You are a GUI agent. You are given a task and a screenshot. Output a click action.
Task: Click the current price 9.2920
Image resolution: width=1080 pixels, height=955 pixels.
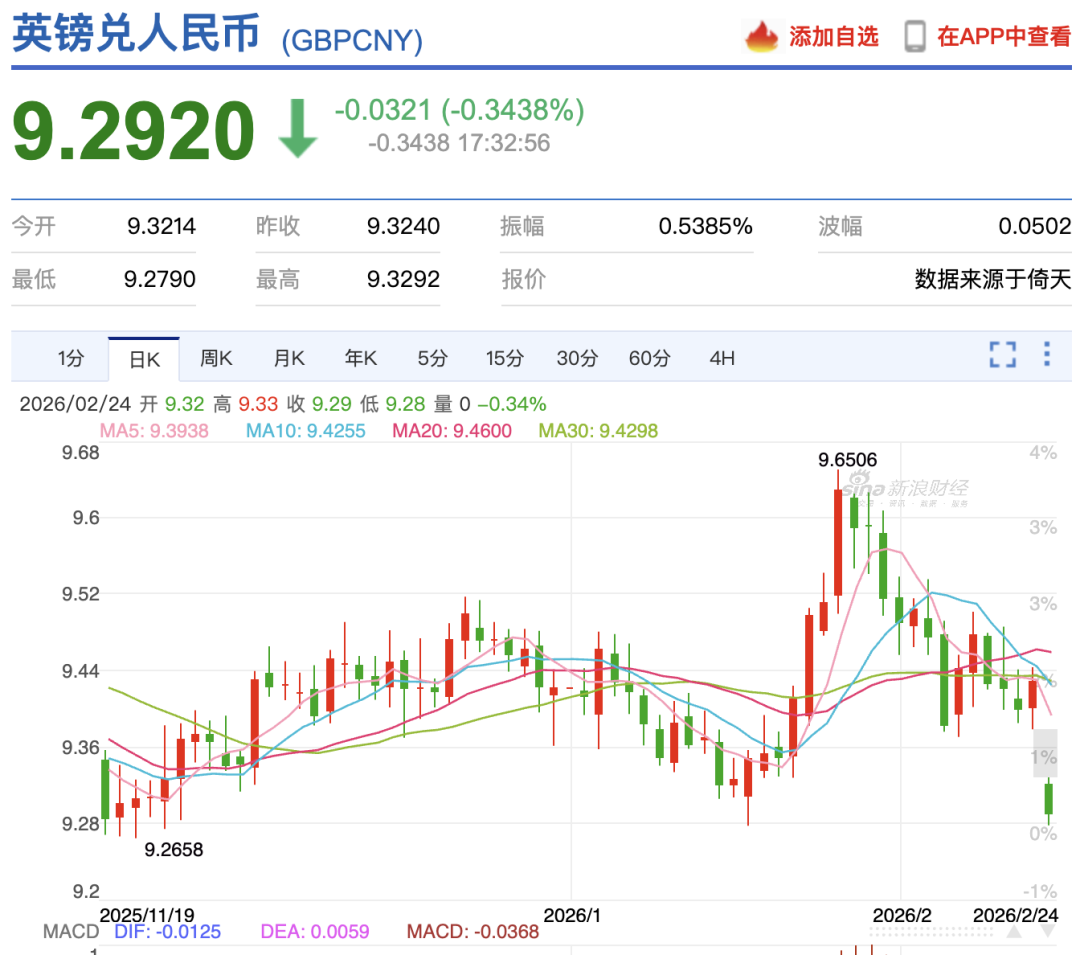coord(134,130)
